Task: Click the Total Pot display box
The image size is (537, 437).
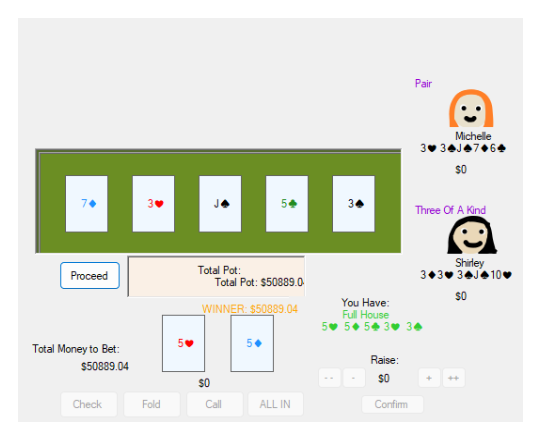Action: [x=216, y=276]
